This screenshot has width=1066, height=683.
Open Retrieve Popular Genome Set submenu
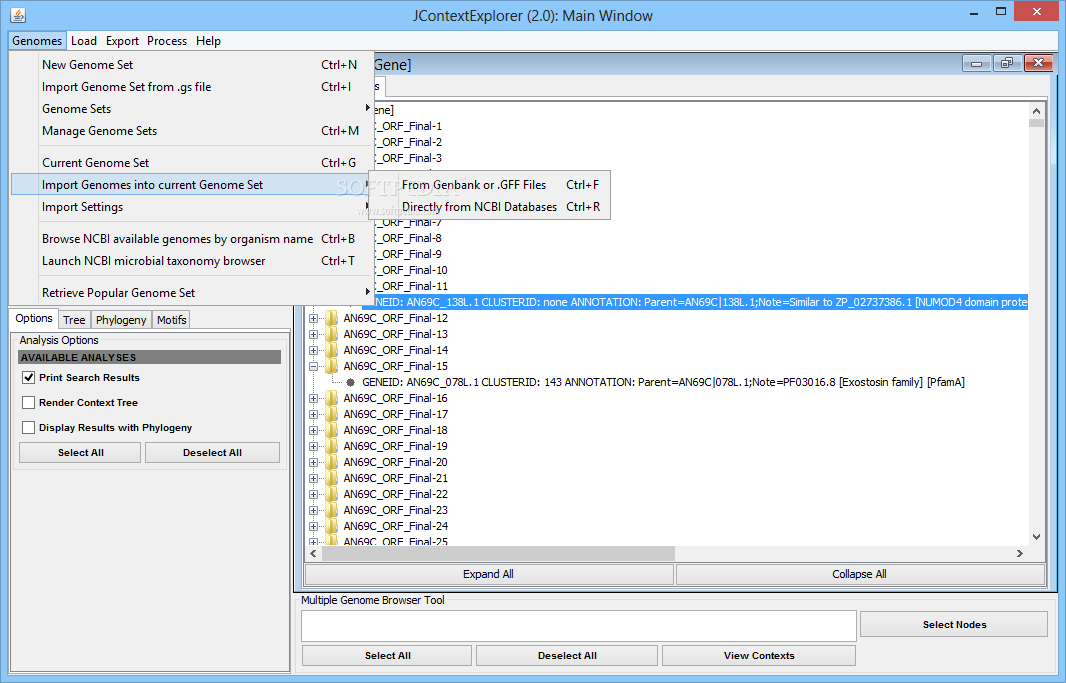coord(192,293)
